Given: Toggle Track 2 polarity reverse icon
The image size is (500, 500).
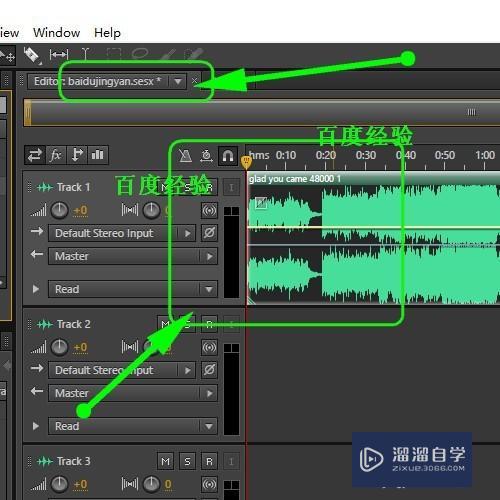Looking at the screenshot, I should (209, 370).
